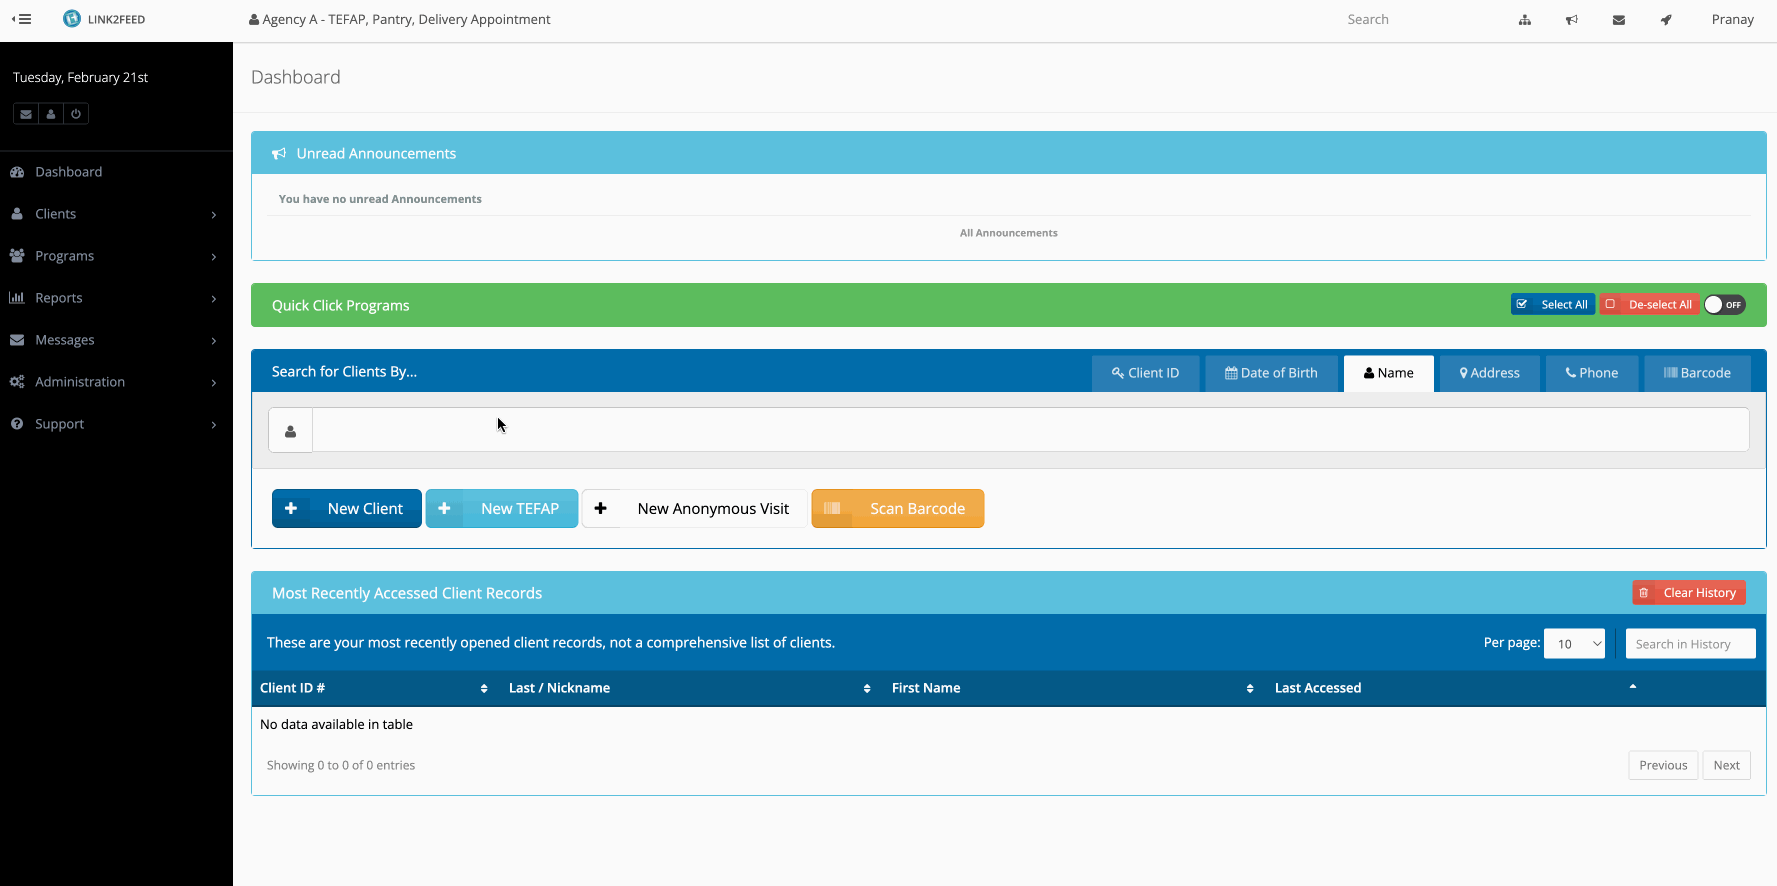Click the power icon under the date
This screenshot has height=886, width=1777.
click(76, 114)
